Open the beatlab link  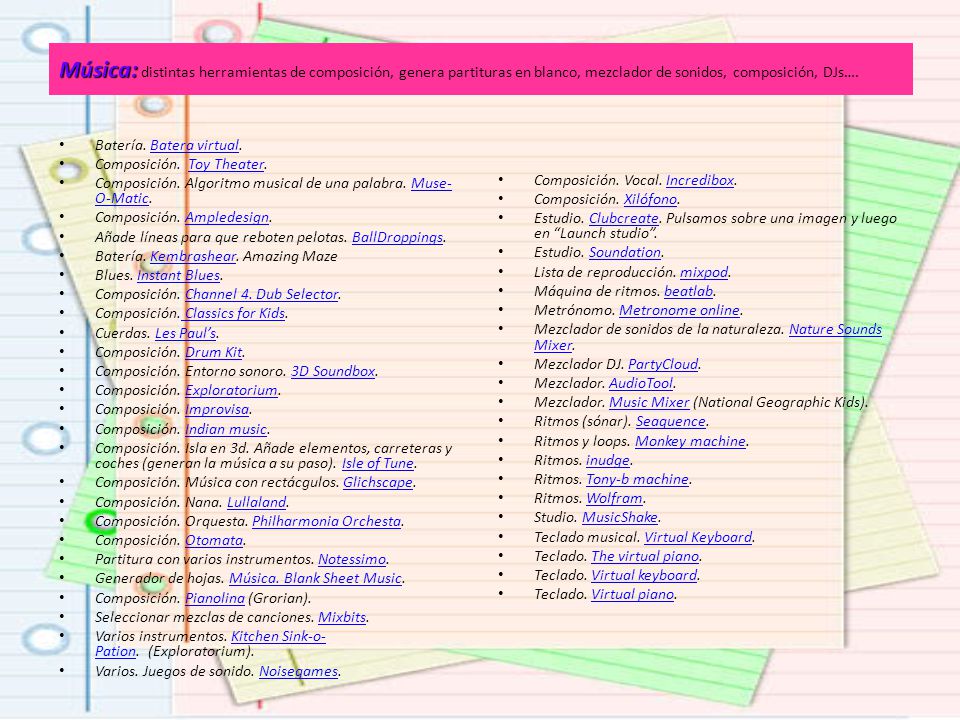tap(689, 291)
